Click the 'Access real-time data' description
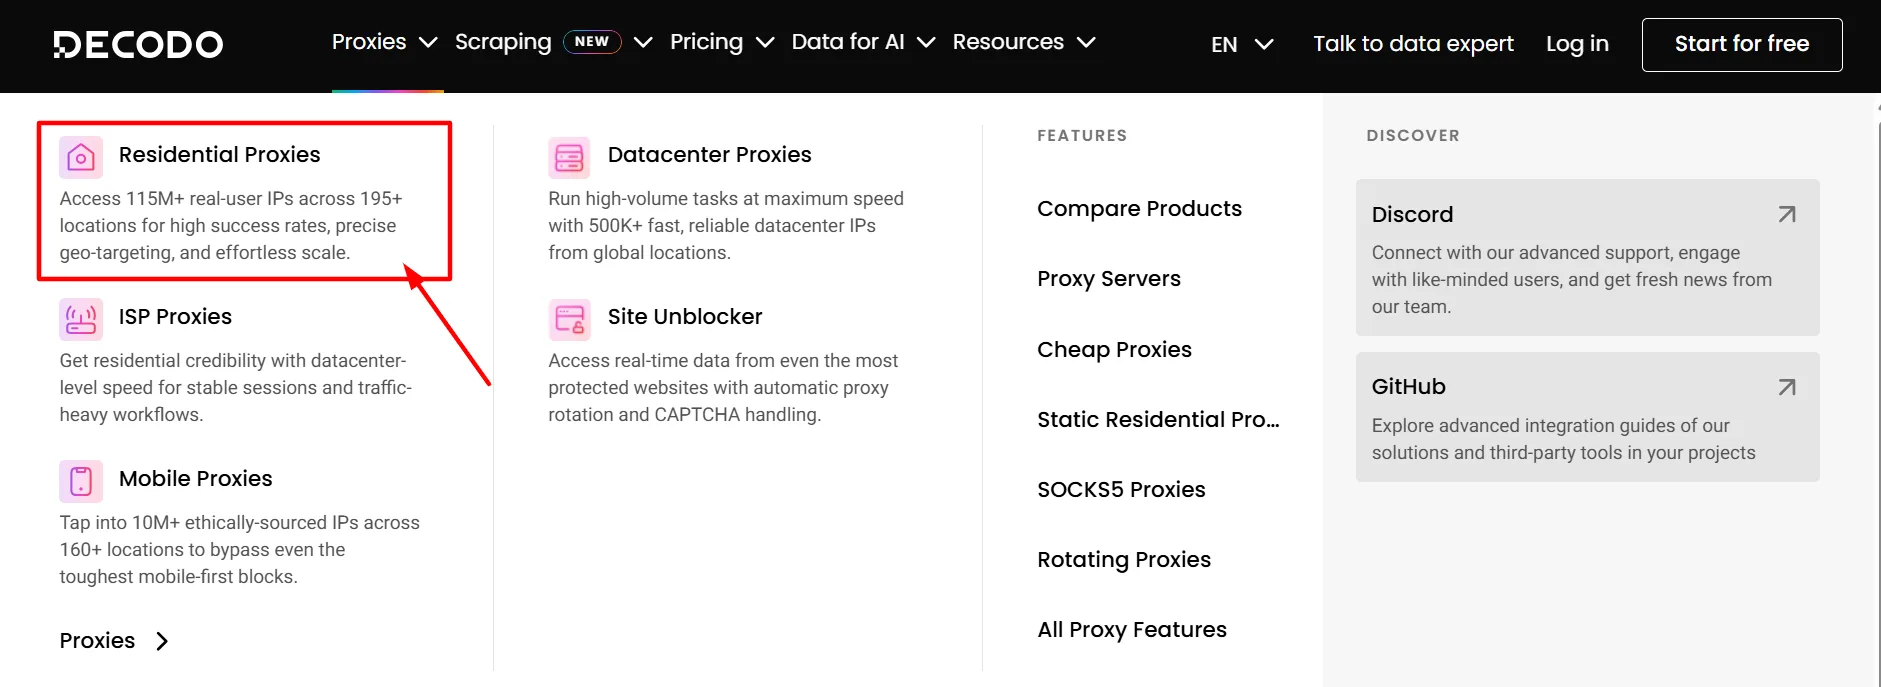Screen dimensions: 1881x687 click(x=723, y=388)
